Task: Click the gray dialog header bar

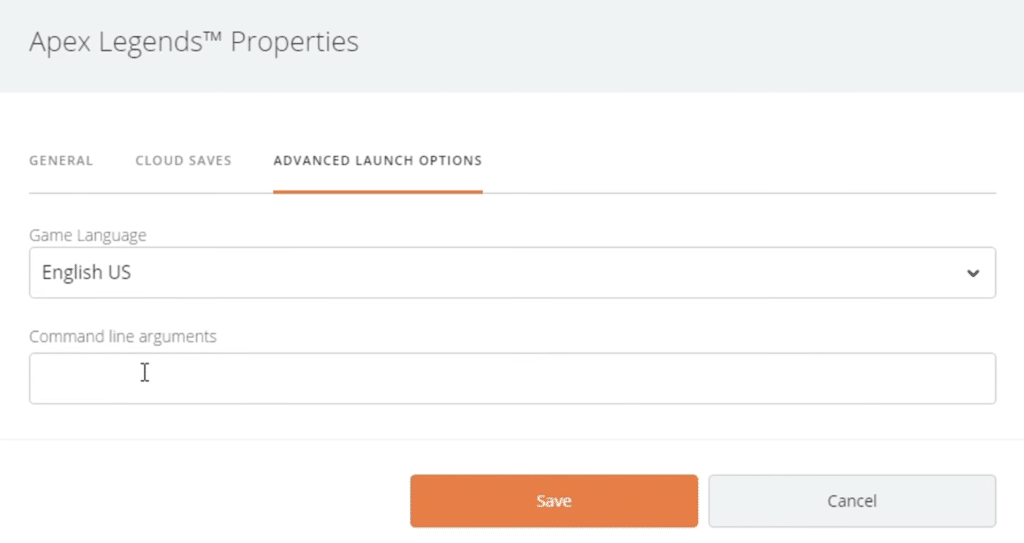Action: point(700,45)
